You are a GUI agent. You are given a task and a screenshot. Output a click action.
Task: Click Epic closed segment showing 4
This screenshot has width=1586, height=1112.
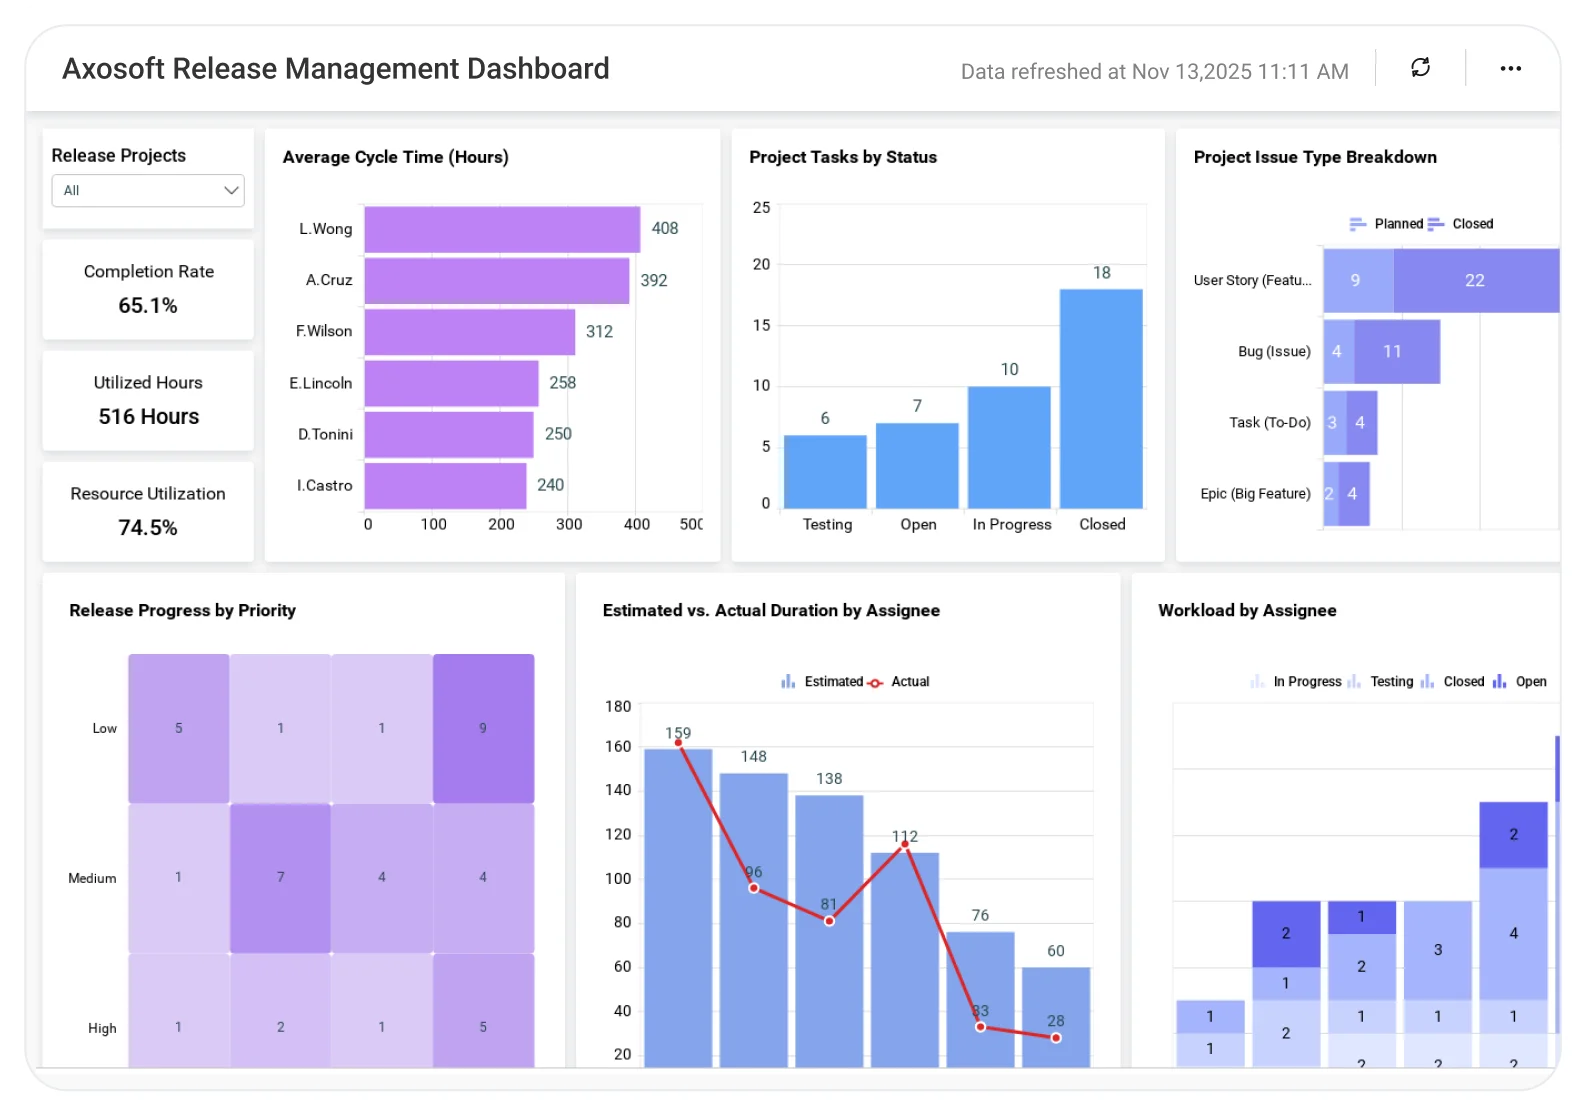[x=1354, y=493]
